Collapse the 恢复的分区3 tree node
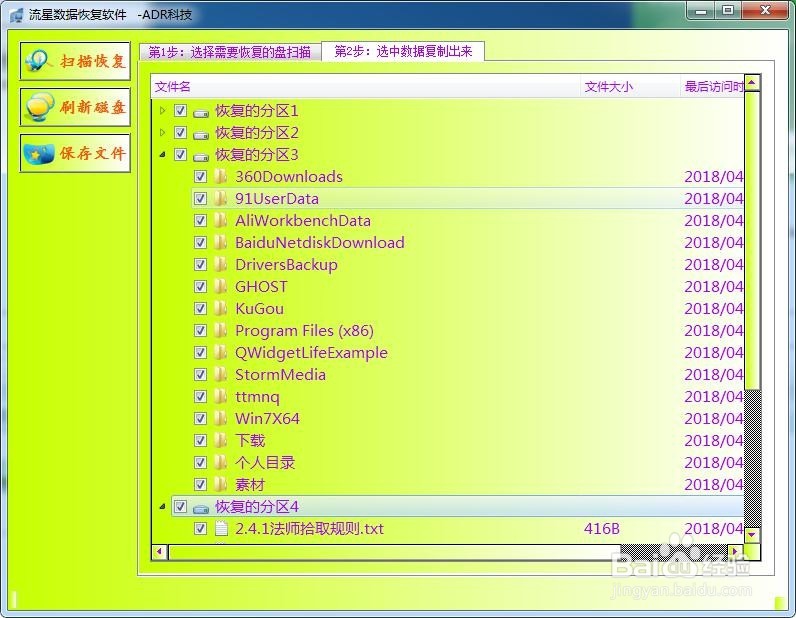 click(x=162, y=154)
